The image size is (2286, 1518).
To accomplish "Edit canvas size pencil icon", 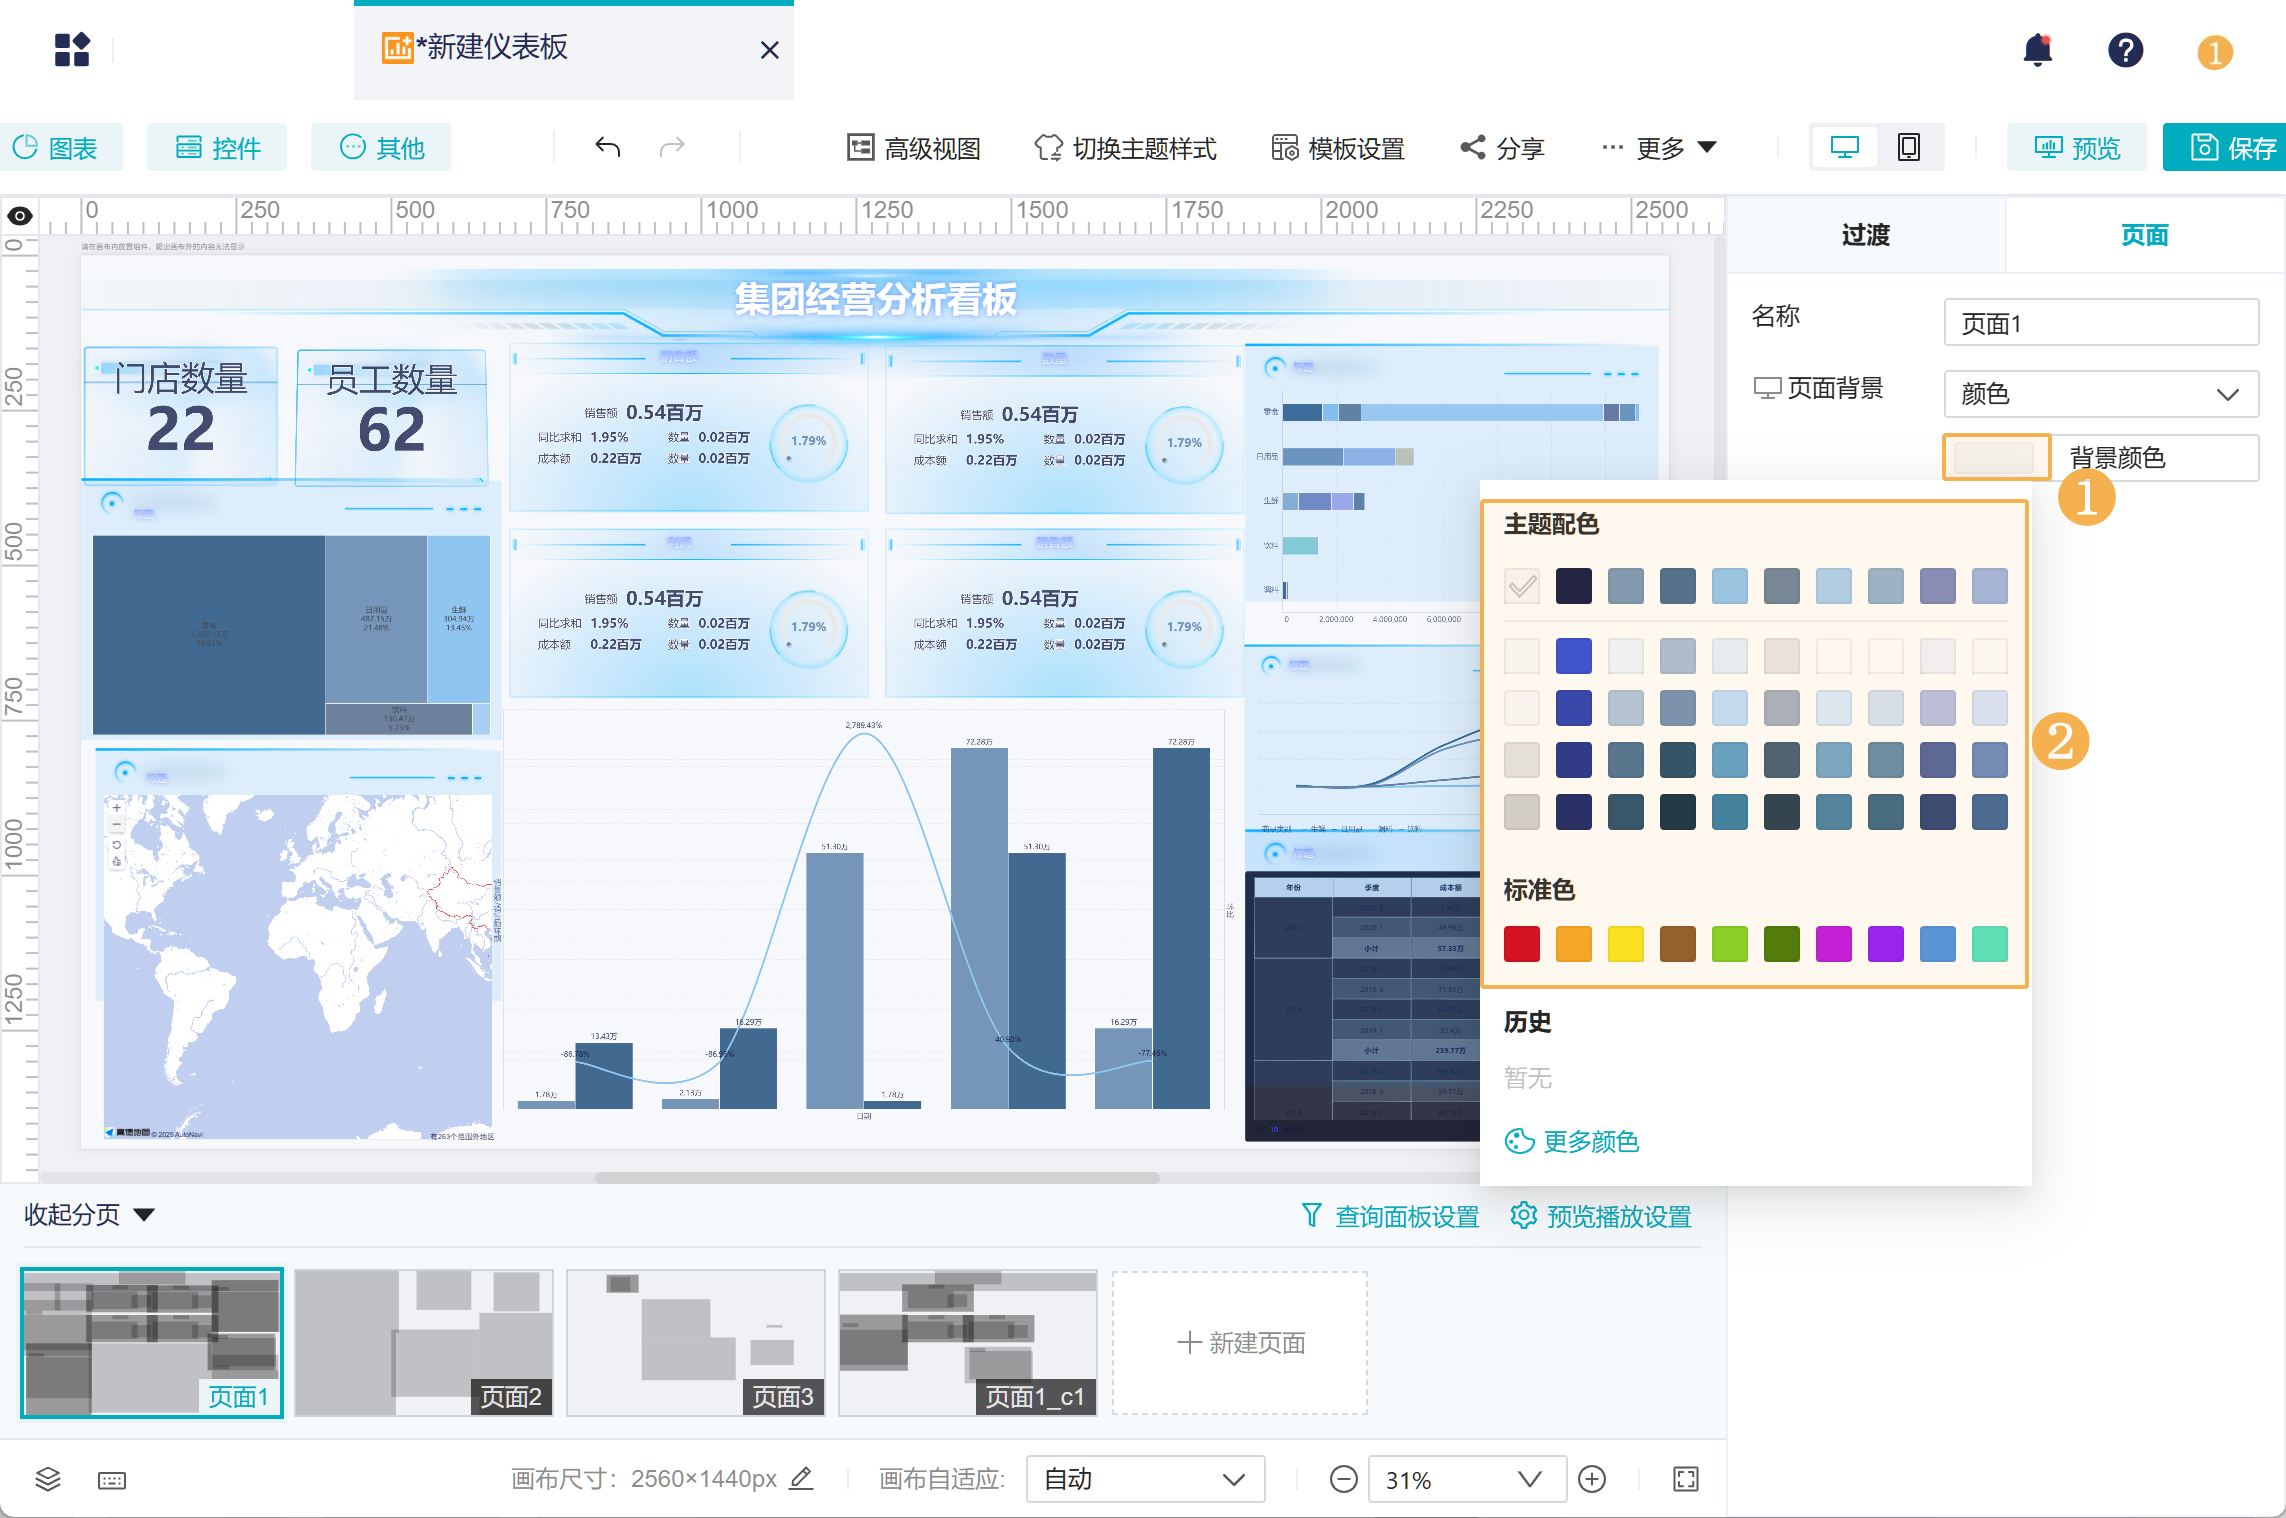I will tap(801, 1478).
